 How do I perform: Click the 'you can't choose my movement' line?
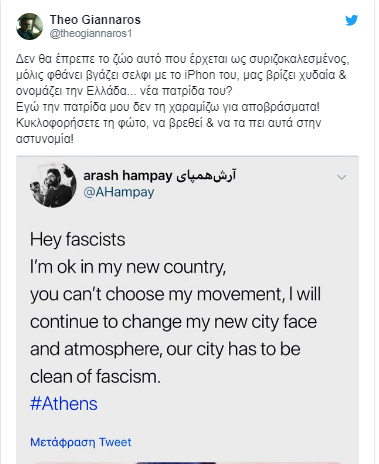point(175,295)
